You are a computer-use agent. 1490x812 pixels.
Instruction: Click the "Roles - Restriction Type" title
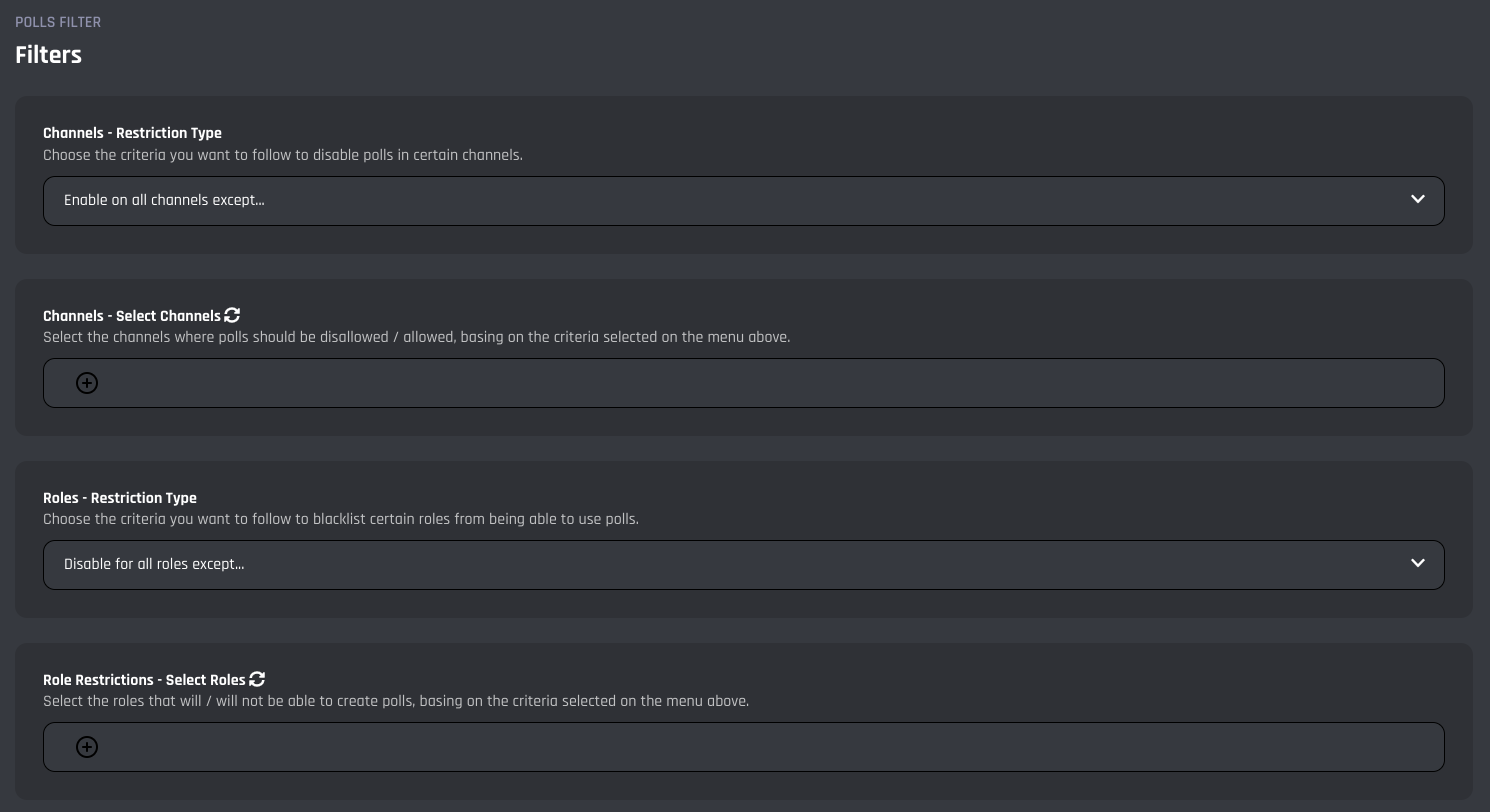point(120,498)
